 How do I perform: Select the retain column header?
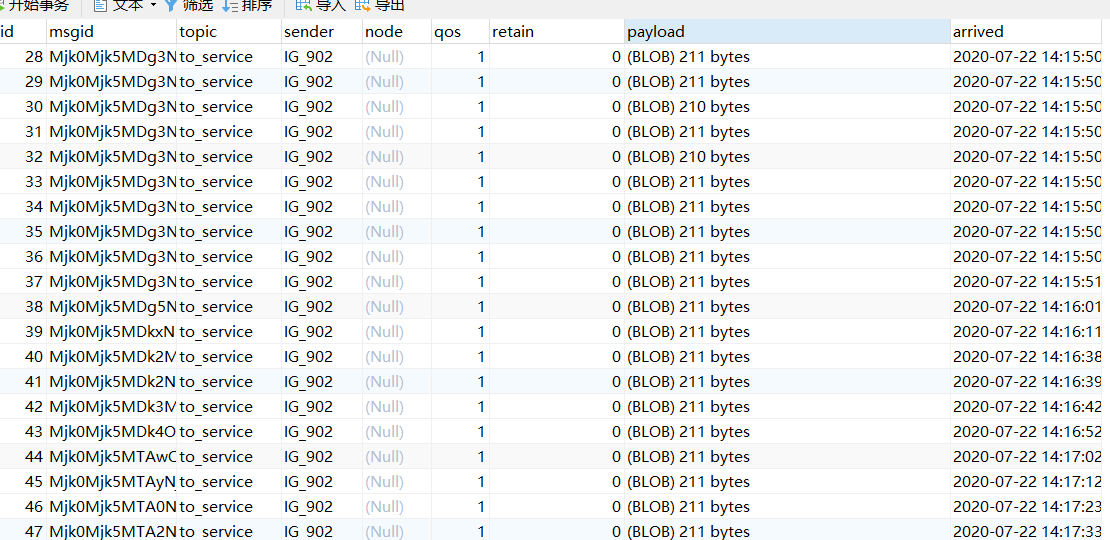point(556,32)
